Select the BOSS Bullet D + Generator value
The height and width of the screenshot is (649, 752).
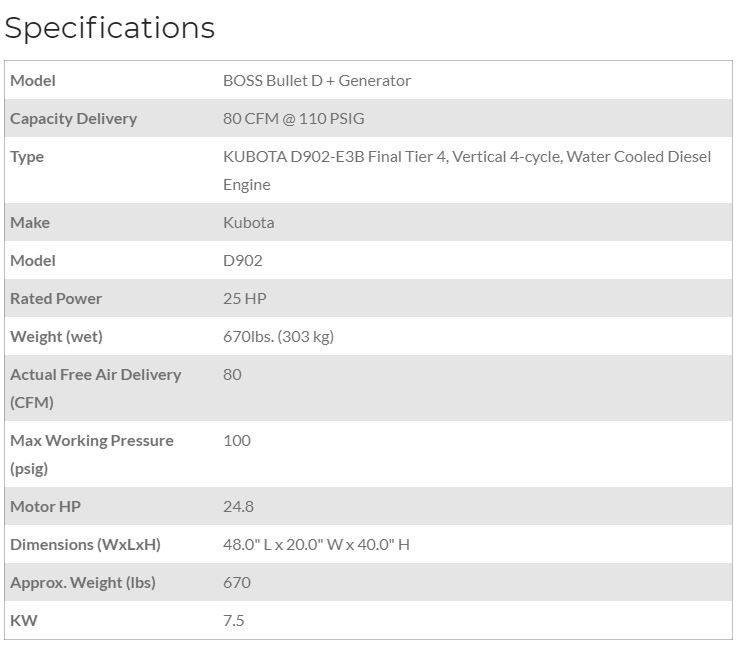tap(316, 80)
